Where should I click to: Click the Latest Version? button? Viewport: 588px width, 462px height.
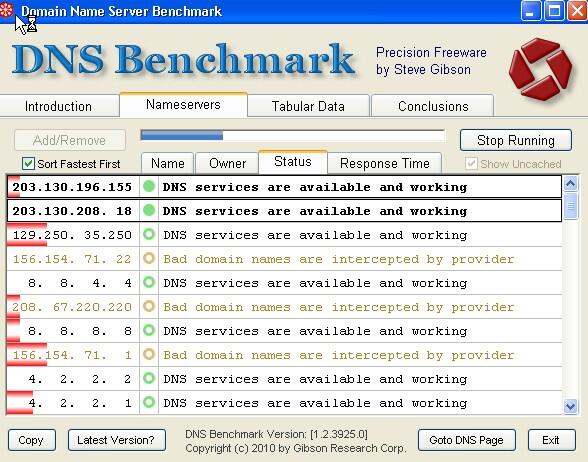117,440
